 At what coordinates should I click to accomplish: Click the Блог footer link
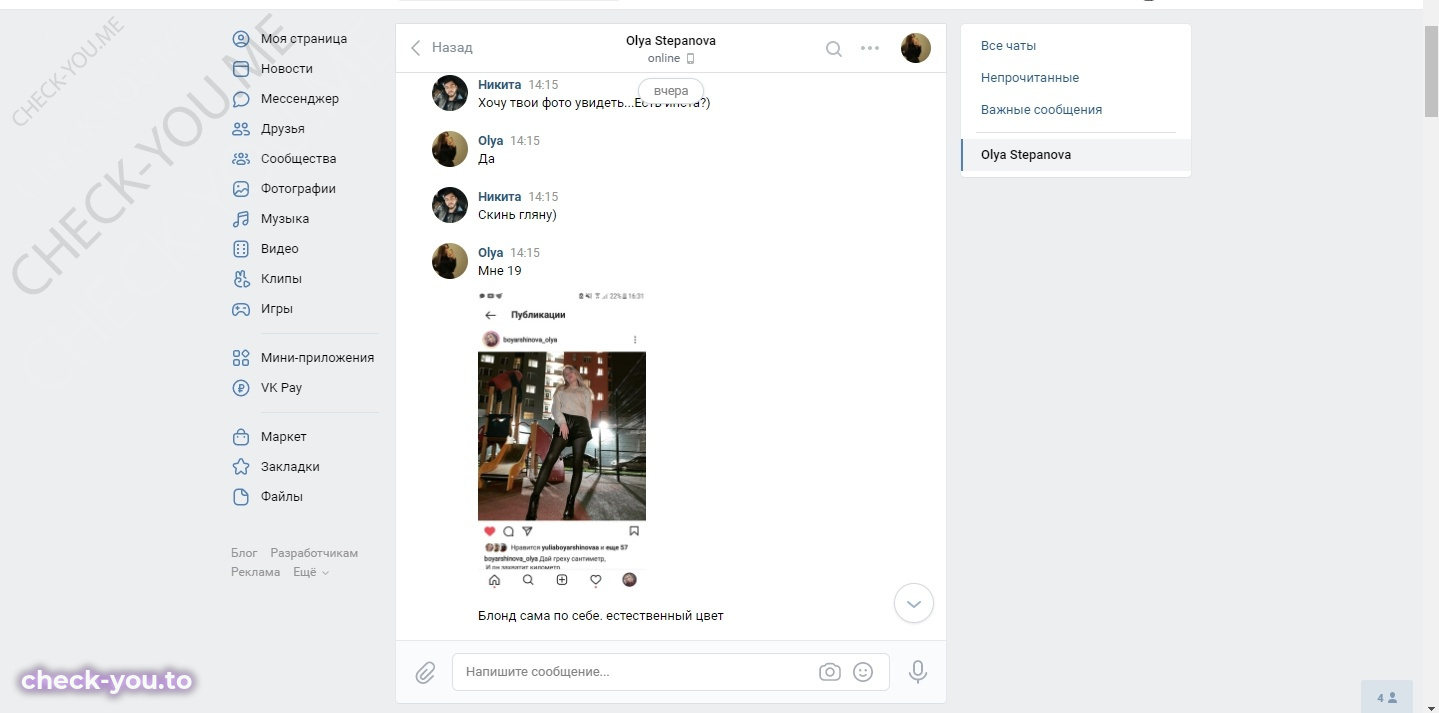coord(244,553)
